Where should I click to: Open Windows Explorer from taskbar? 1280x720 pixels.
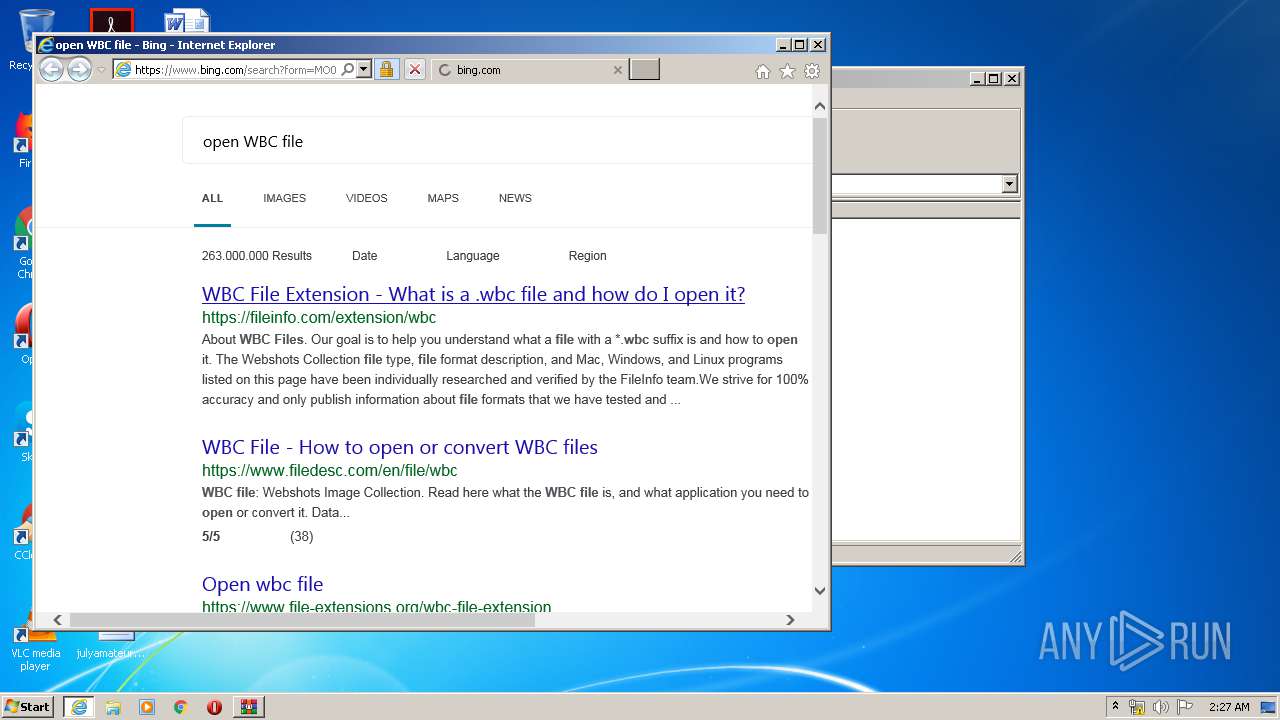tap(113, 707)
